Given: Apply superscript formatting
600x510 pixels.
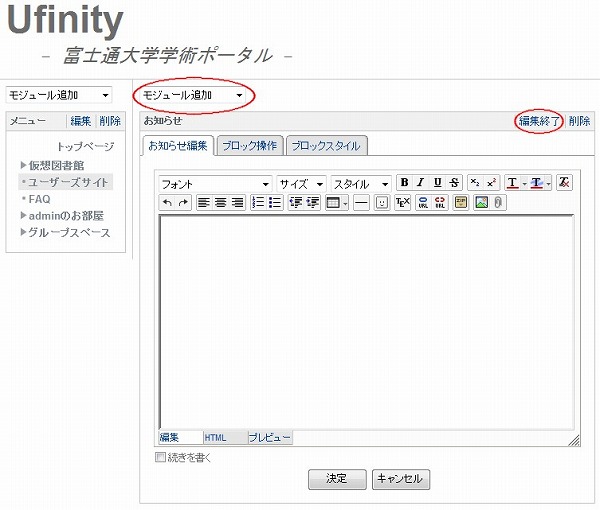Looking at the screenshot, I should coord(491,182).
